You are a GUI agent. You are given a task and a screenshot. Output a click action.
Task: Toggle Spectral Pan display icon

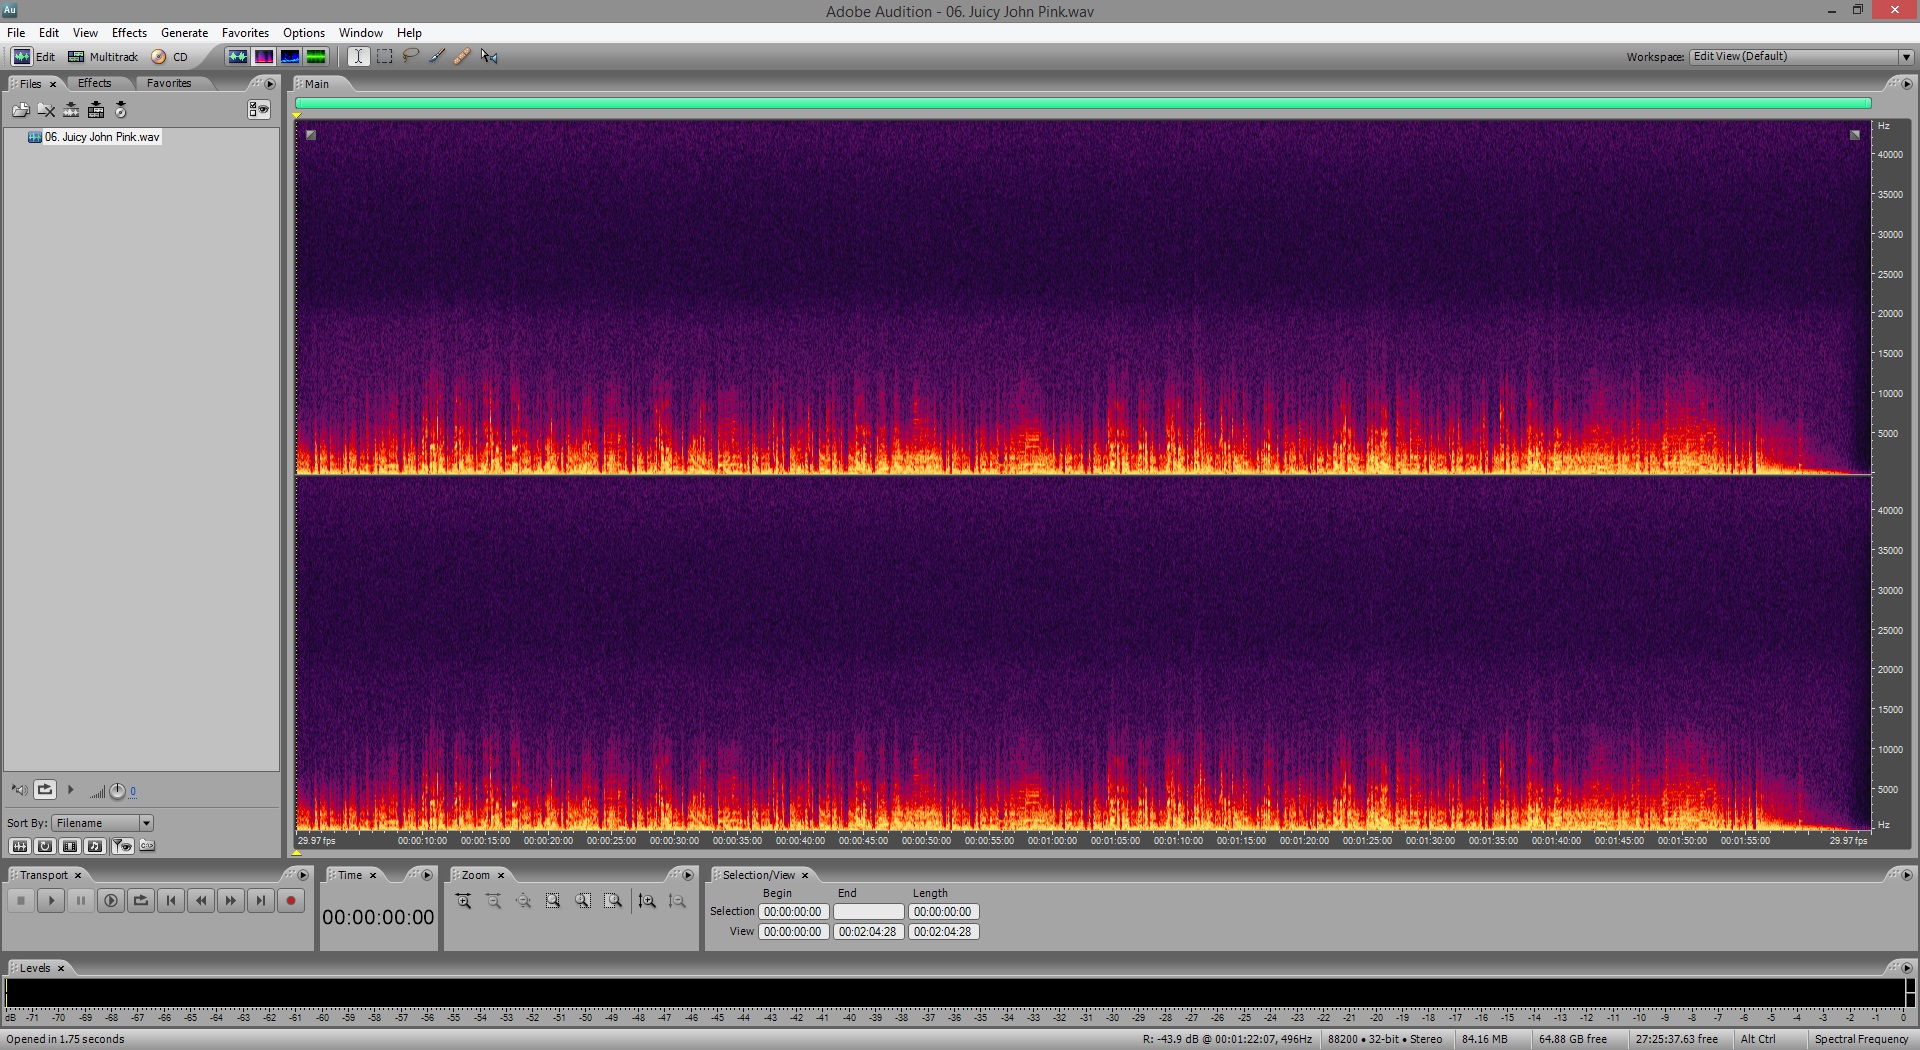(290, 57)
